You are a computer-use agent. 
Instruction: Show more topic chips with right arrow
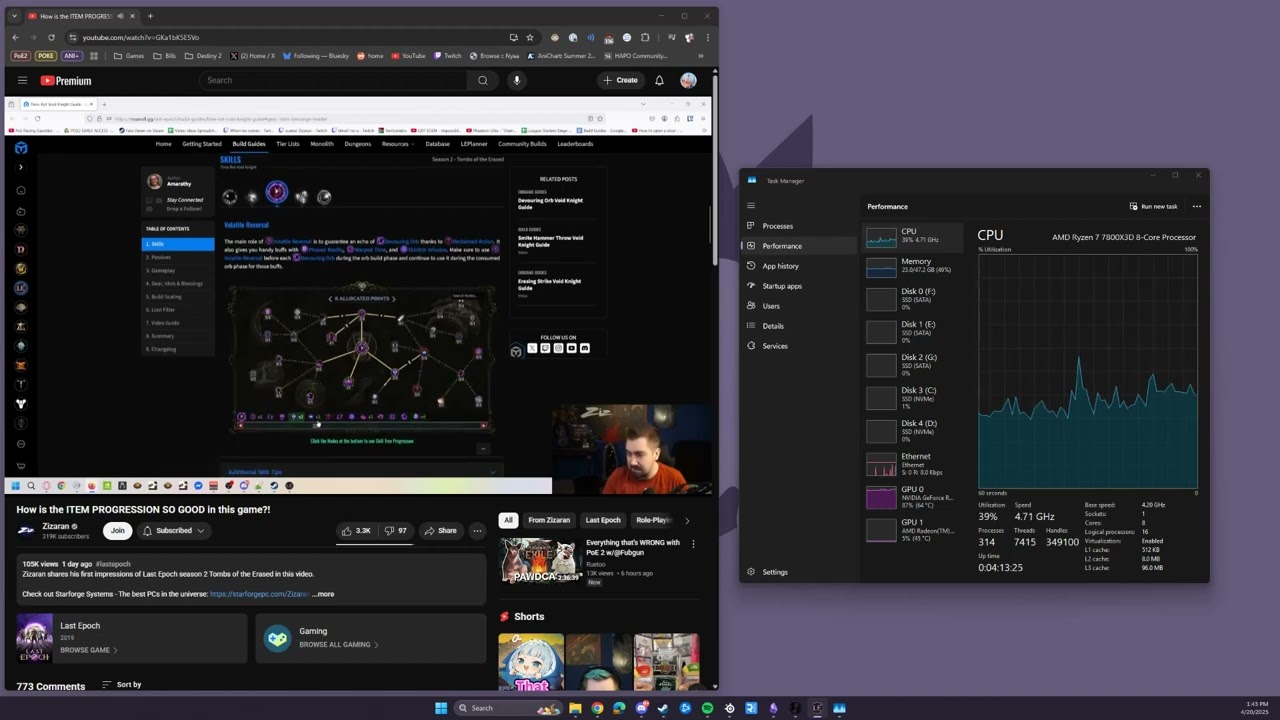(687, 520)
